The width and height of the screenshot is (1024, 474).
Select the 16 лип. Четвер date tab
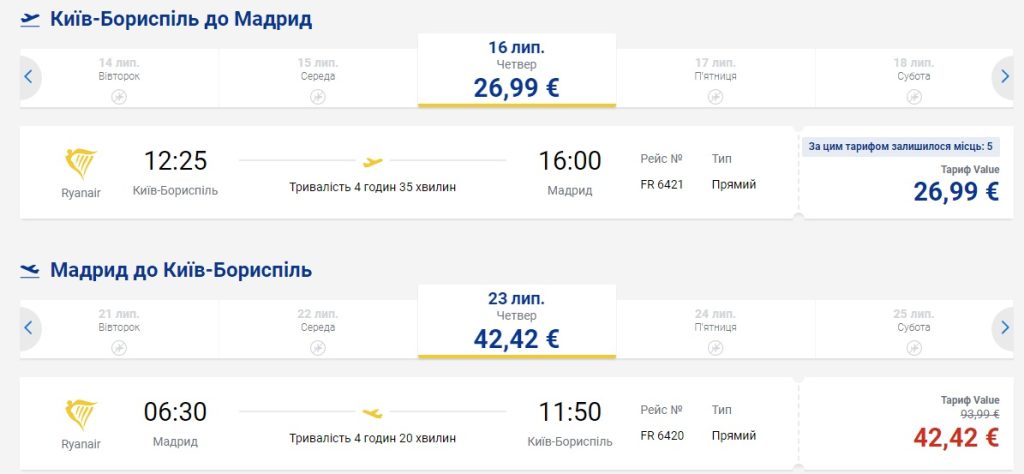pyautogui.click(x=516, y=70)
